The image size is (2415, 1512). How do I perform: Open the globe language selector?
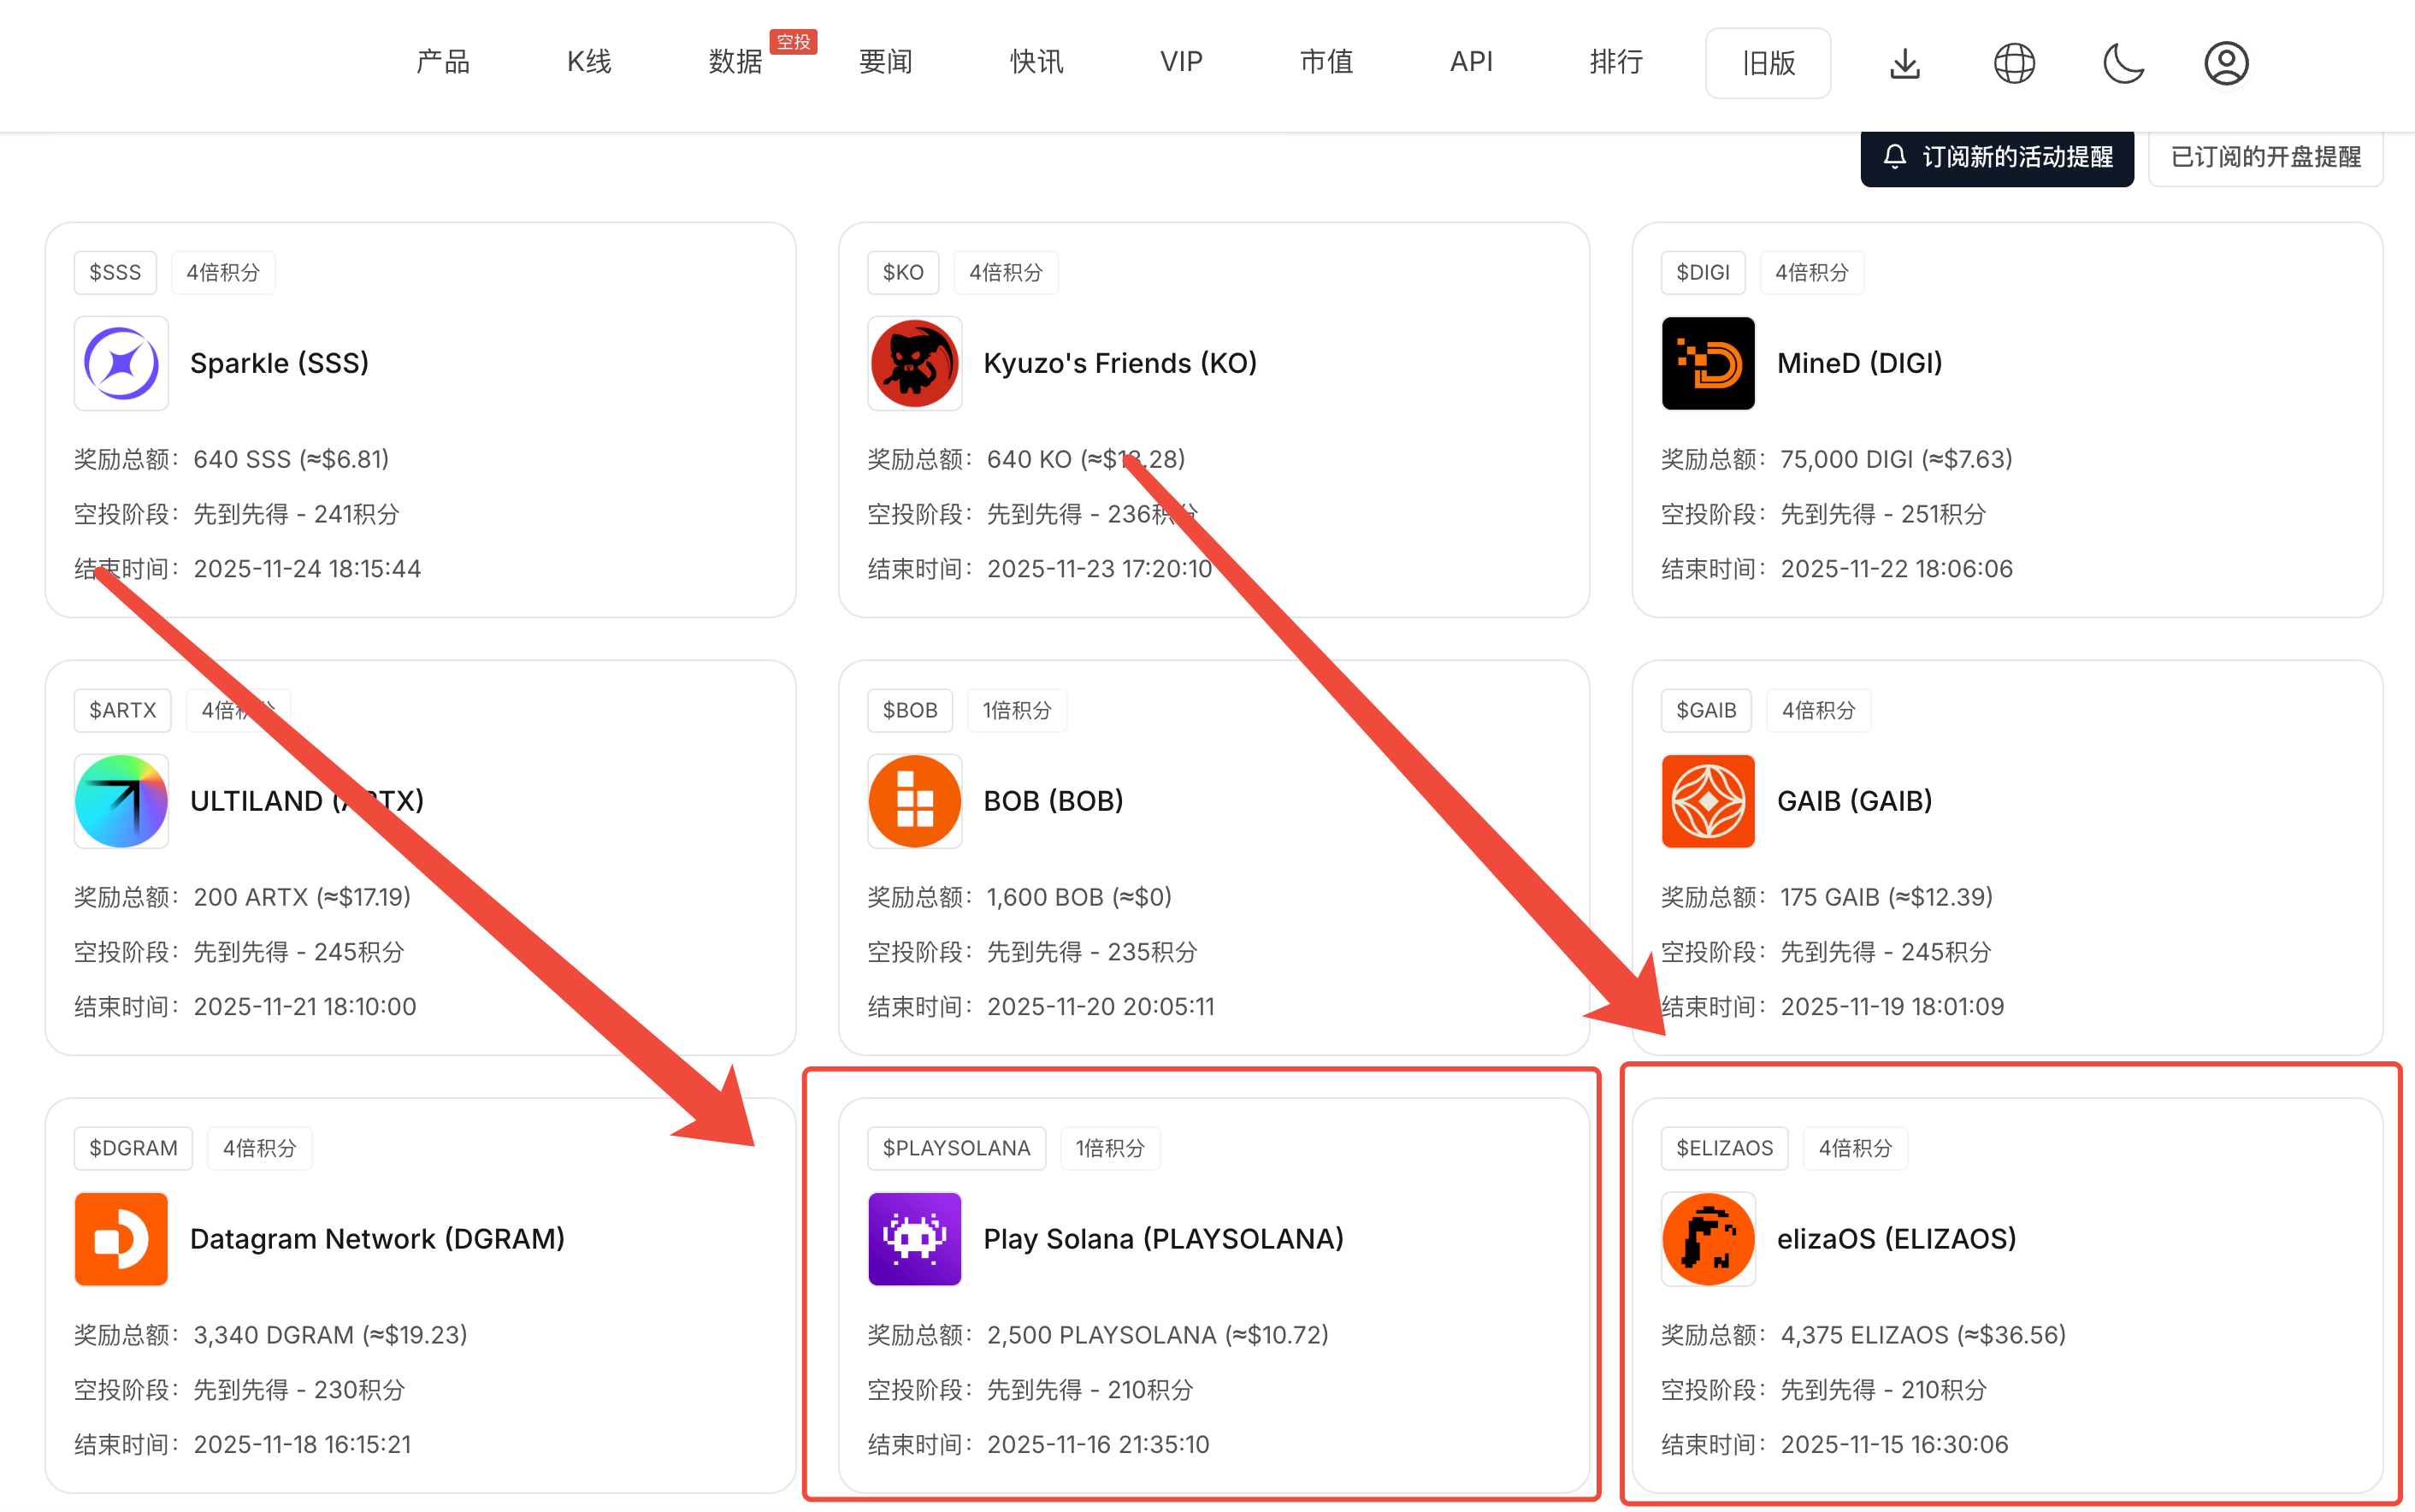point(2014,63)
